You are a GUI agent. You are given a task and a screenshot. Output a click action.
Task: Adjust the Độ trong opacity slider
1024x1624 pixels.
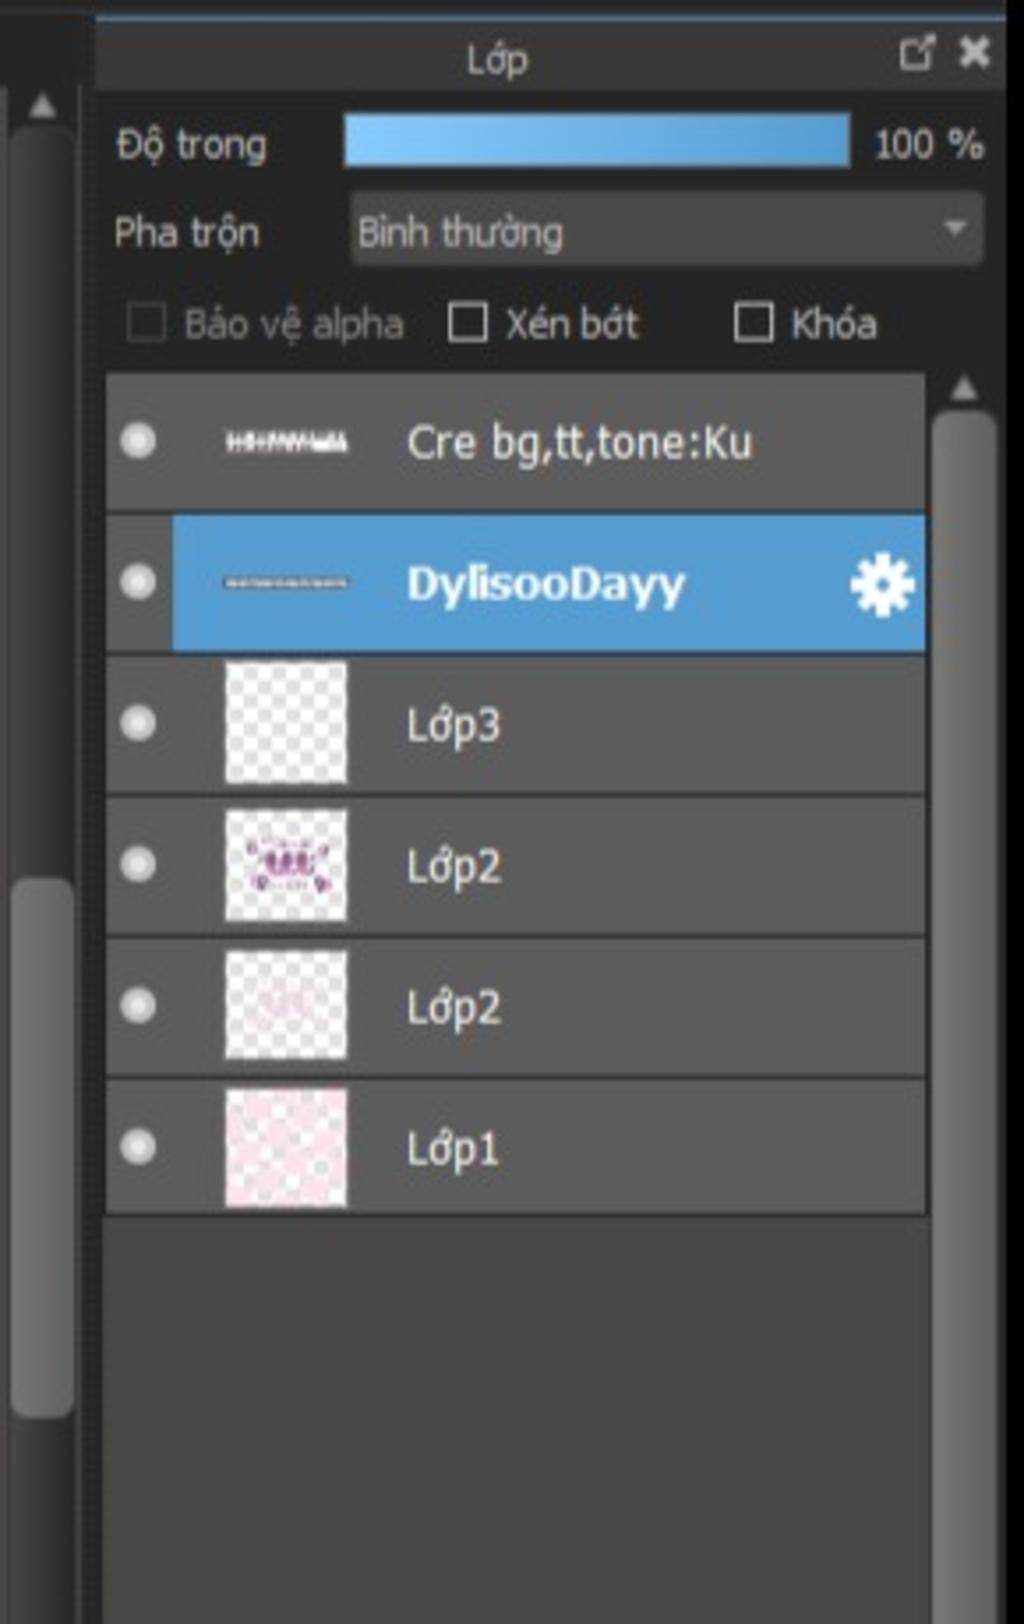(x=597, y=141)
